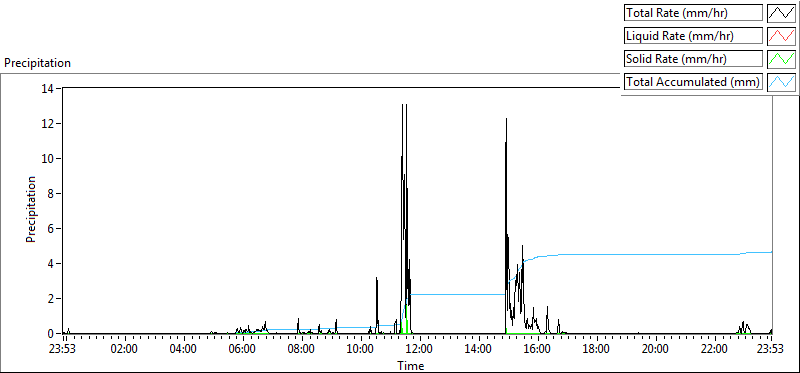
Task: Click the x-axis time label 16:00
Action: coord(537,350)
